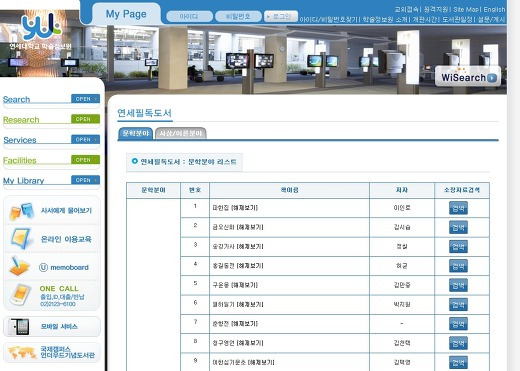Open the 도서관일정 library schedule link
Screen dimensions: 520x371
pyautogui.click(x=457, y=20)
